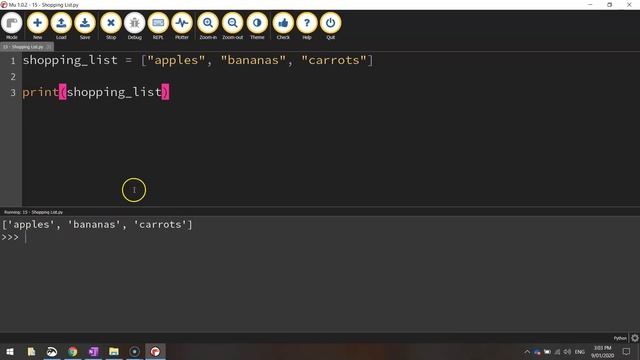The image size is (640, 360).
Task: Open Mu Help
Action: 307,25
